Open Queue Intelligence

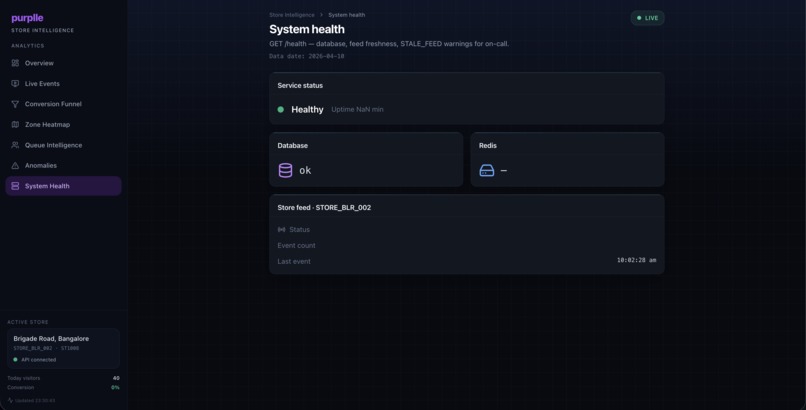coord(63,145)
